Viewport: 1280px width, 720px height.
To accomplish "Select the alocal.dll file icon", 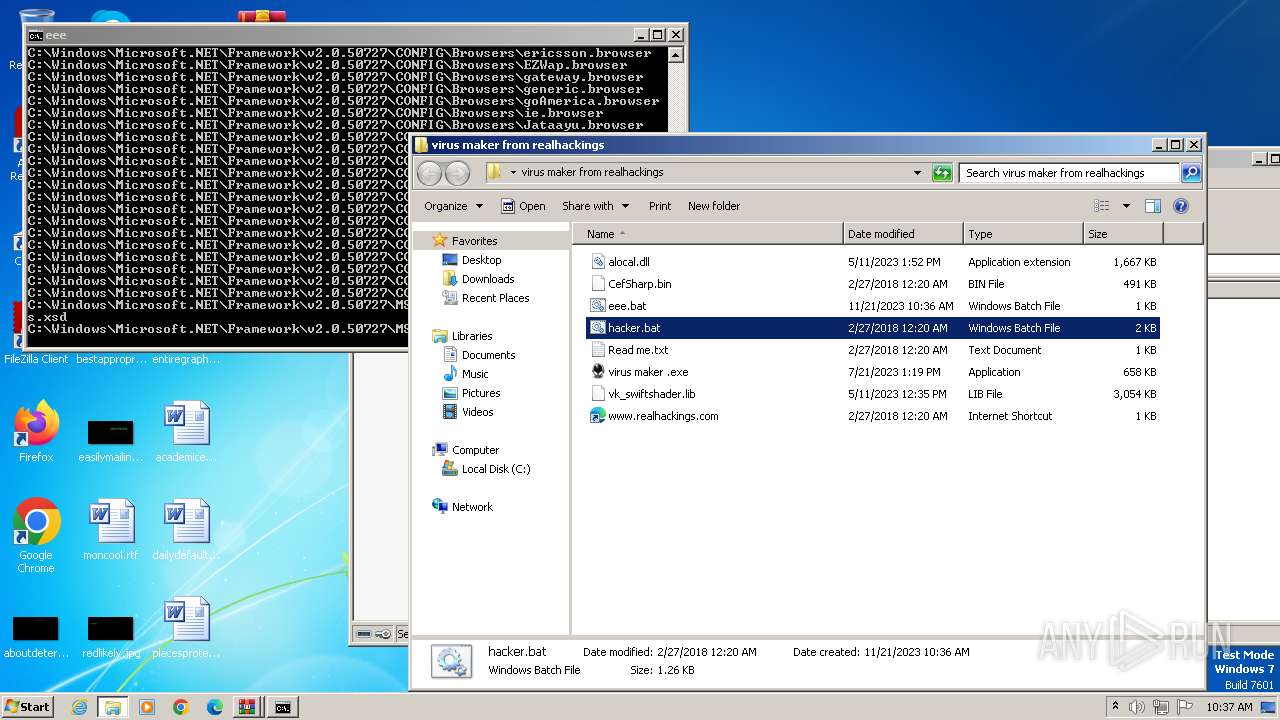I will pos(598,262).
